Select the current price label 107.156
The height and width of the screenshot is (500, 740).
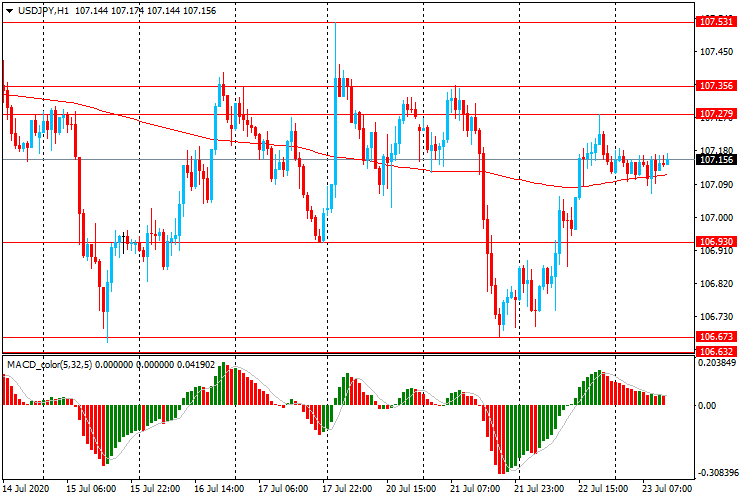(x=716, y=160)
